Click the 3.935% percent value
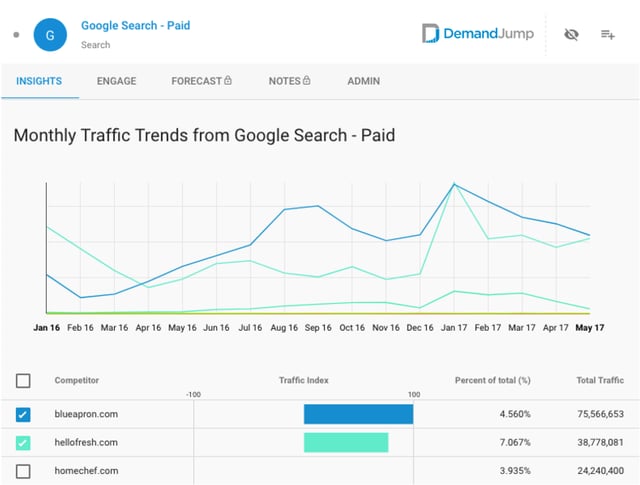The image size is (640, 485). tap(515, 471)
